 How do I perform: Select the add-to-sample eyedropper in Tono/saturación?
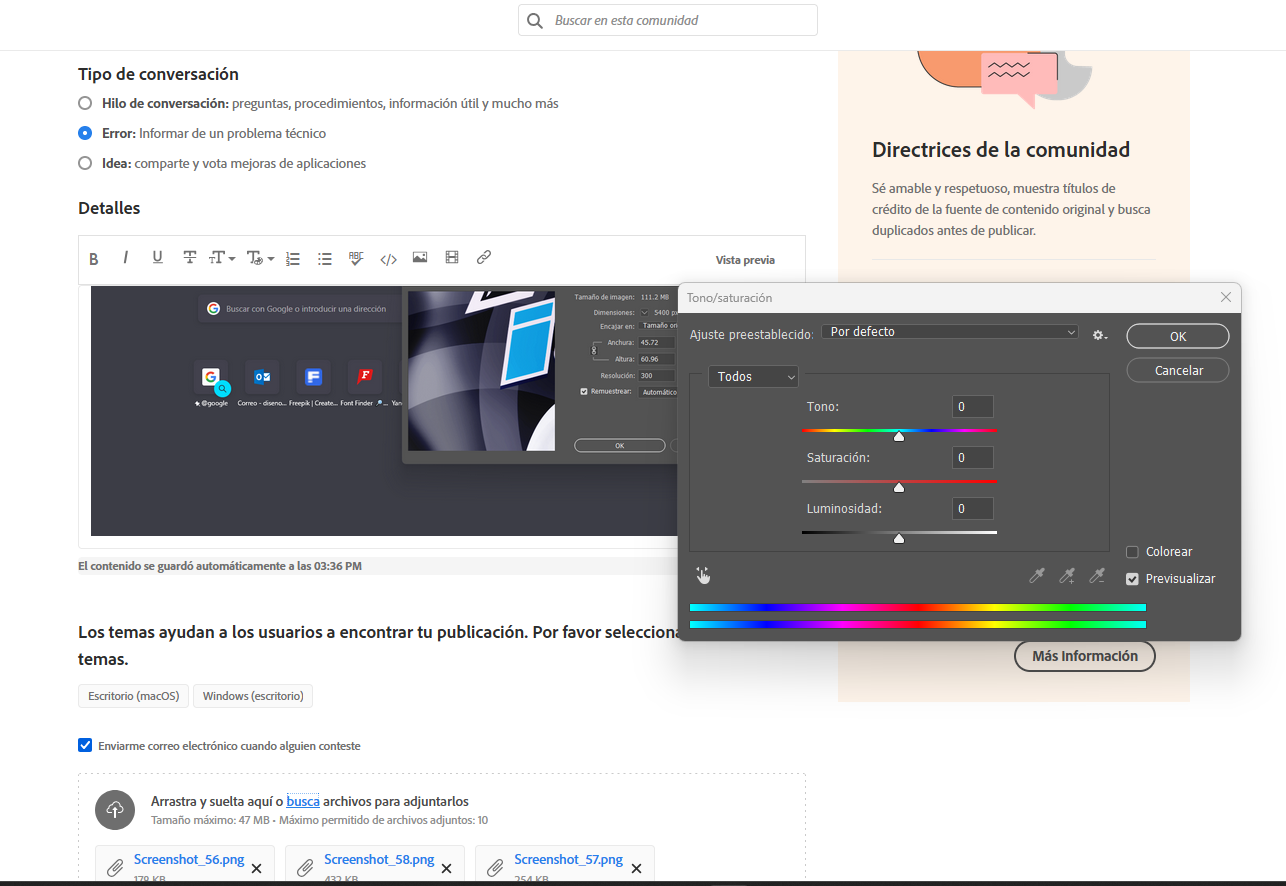[1067, 576]
